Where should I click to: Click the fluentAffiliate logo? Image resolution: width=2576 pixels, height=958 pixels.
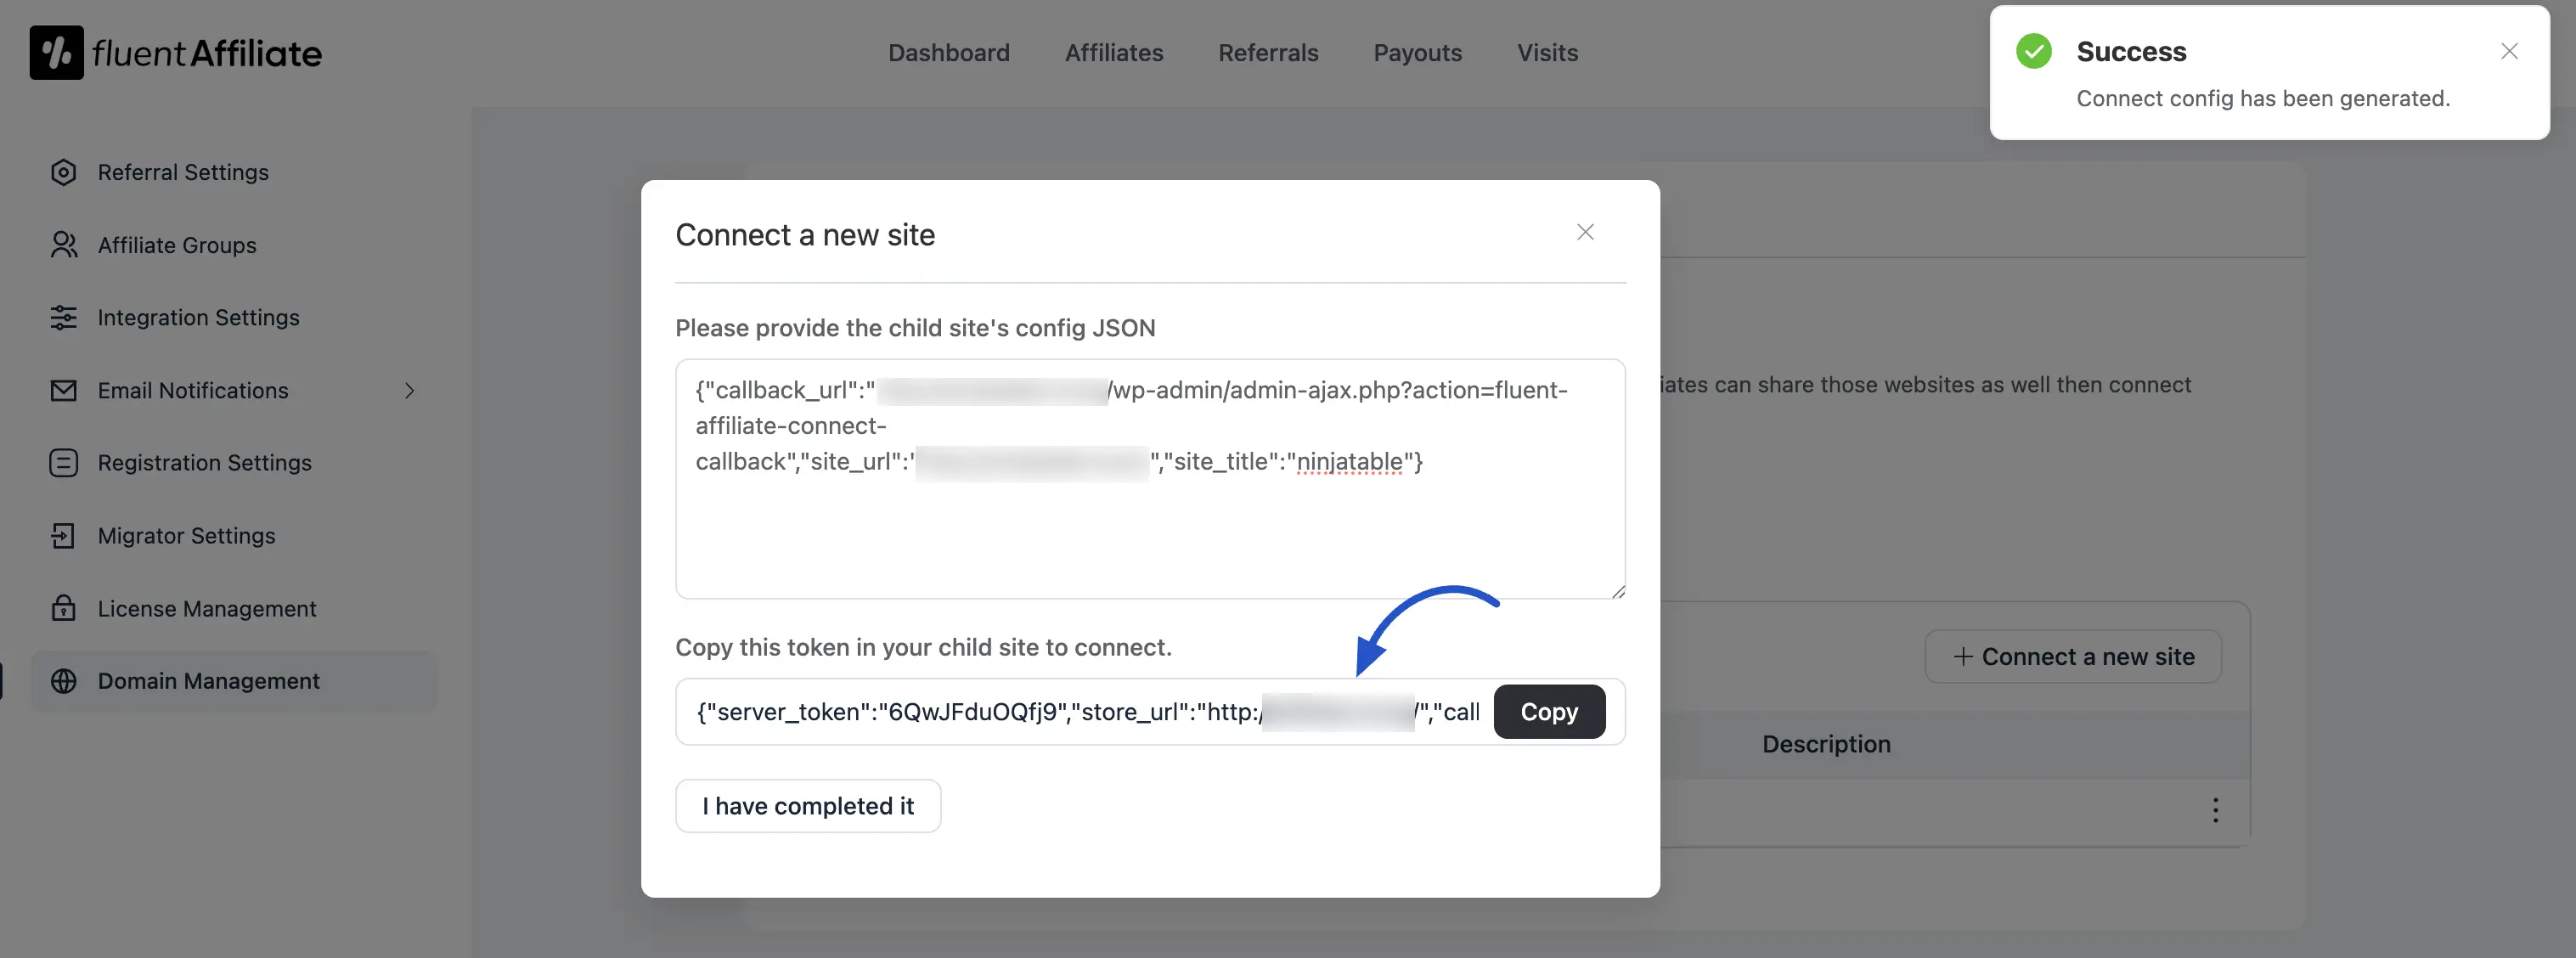[x=176, y=53]
